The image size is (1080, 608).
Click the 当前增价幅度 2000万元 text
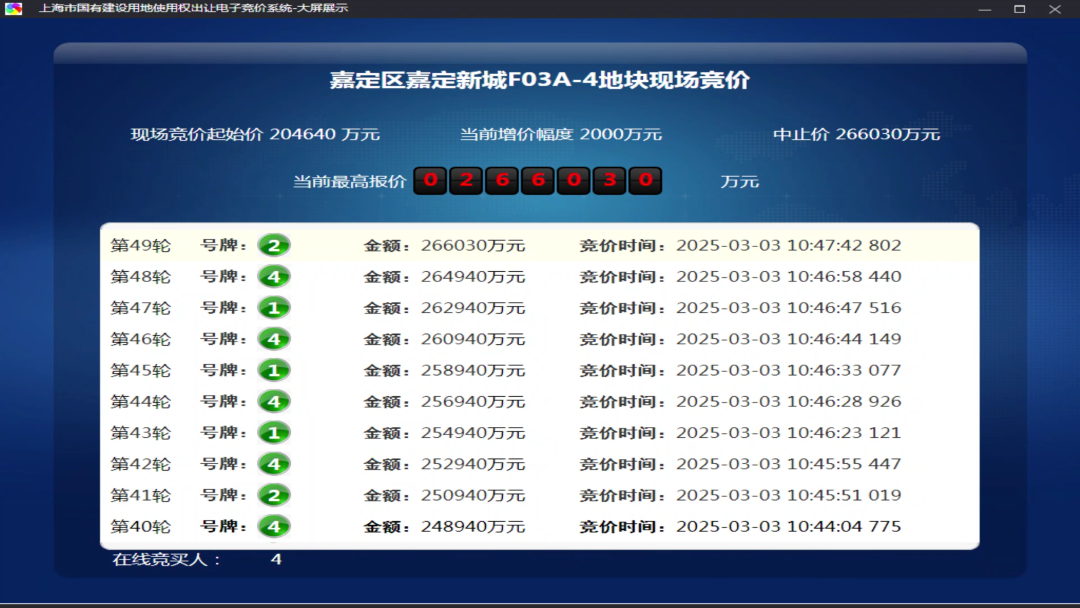[x=560, y=134]
